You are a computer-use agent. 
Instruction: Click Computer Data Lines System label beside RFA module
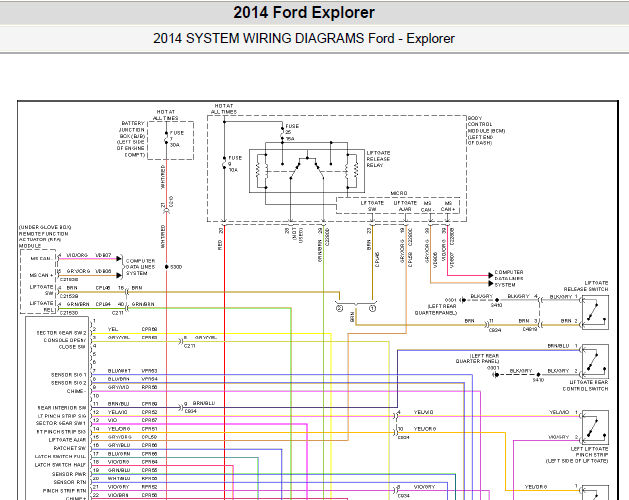coord(140,267)
